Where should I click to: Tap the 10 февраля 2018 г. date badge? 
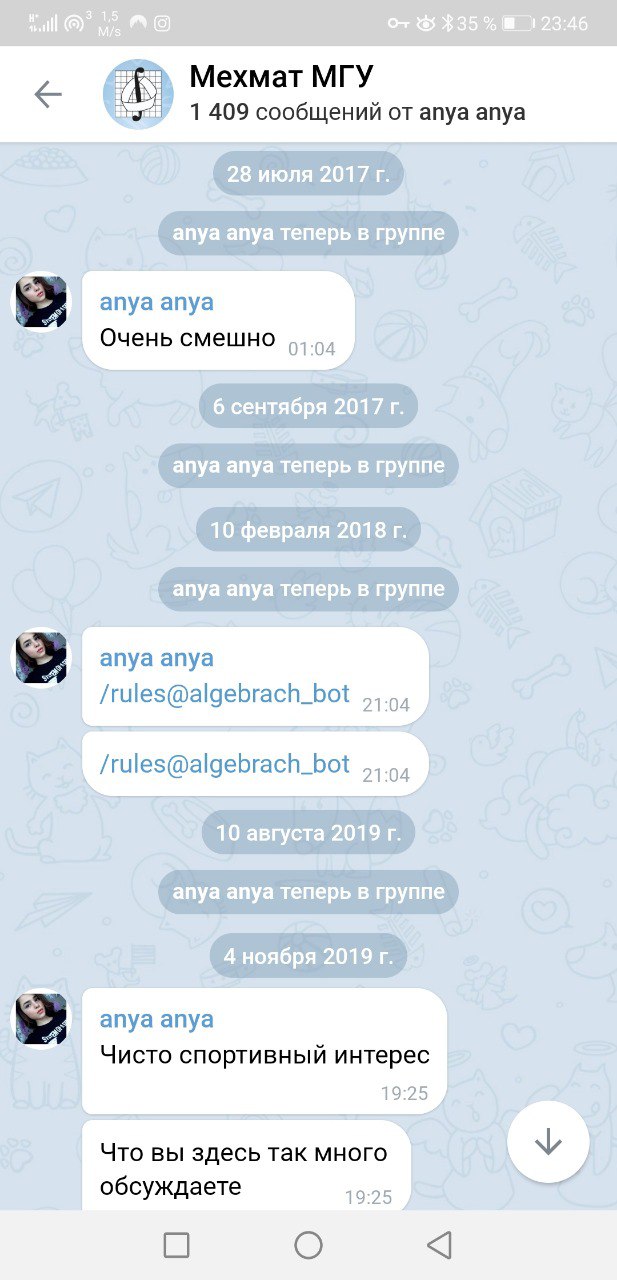pos(308,530)
